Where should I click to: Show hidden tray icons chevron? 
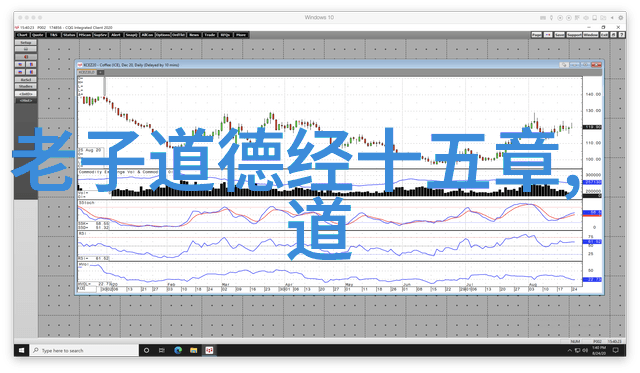[569, 350]
